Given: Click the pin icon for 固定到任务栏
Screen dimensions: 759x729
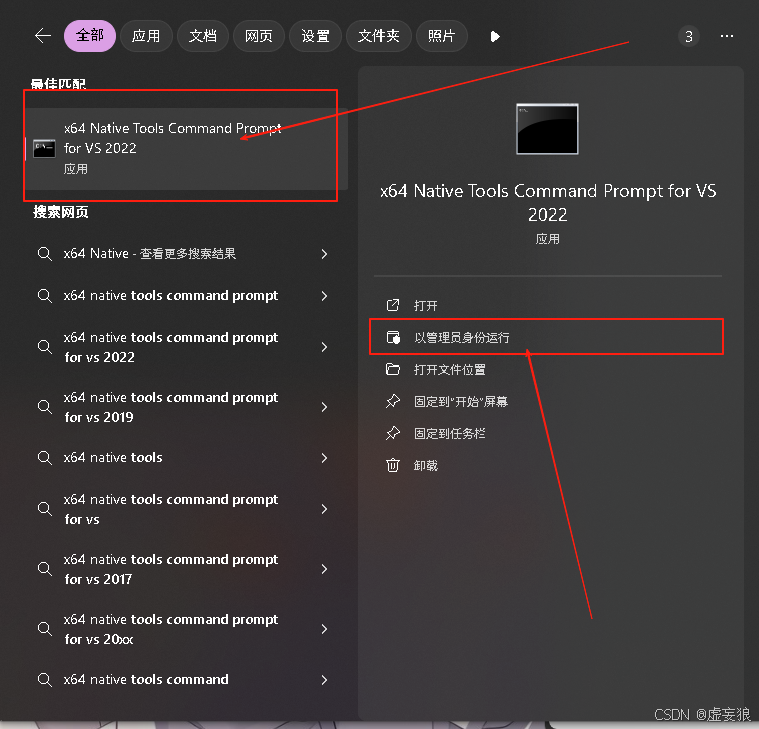Looking at the screenshot, I should pyautogui.click(x=393, y=433).
